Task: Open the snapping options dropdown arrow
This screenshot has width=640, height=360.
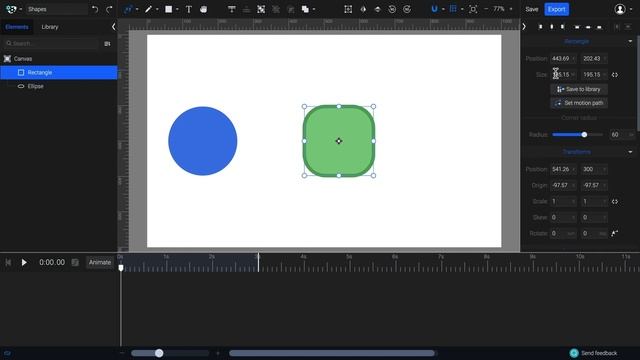Action: [443, 9]
